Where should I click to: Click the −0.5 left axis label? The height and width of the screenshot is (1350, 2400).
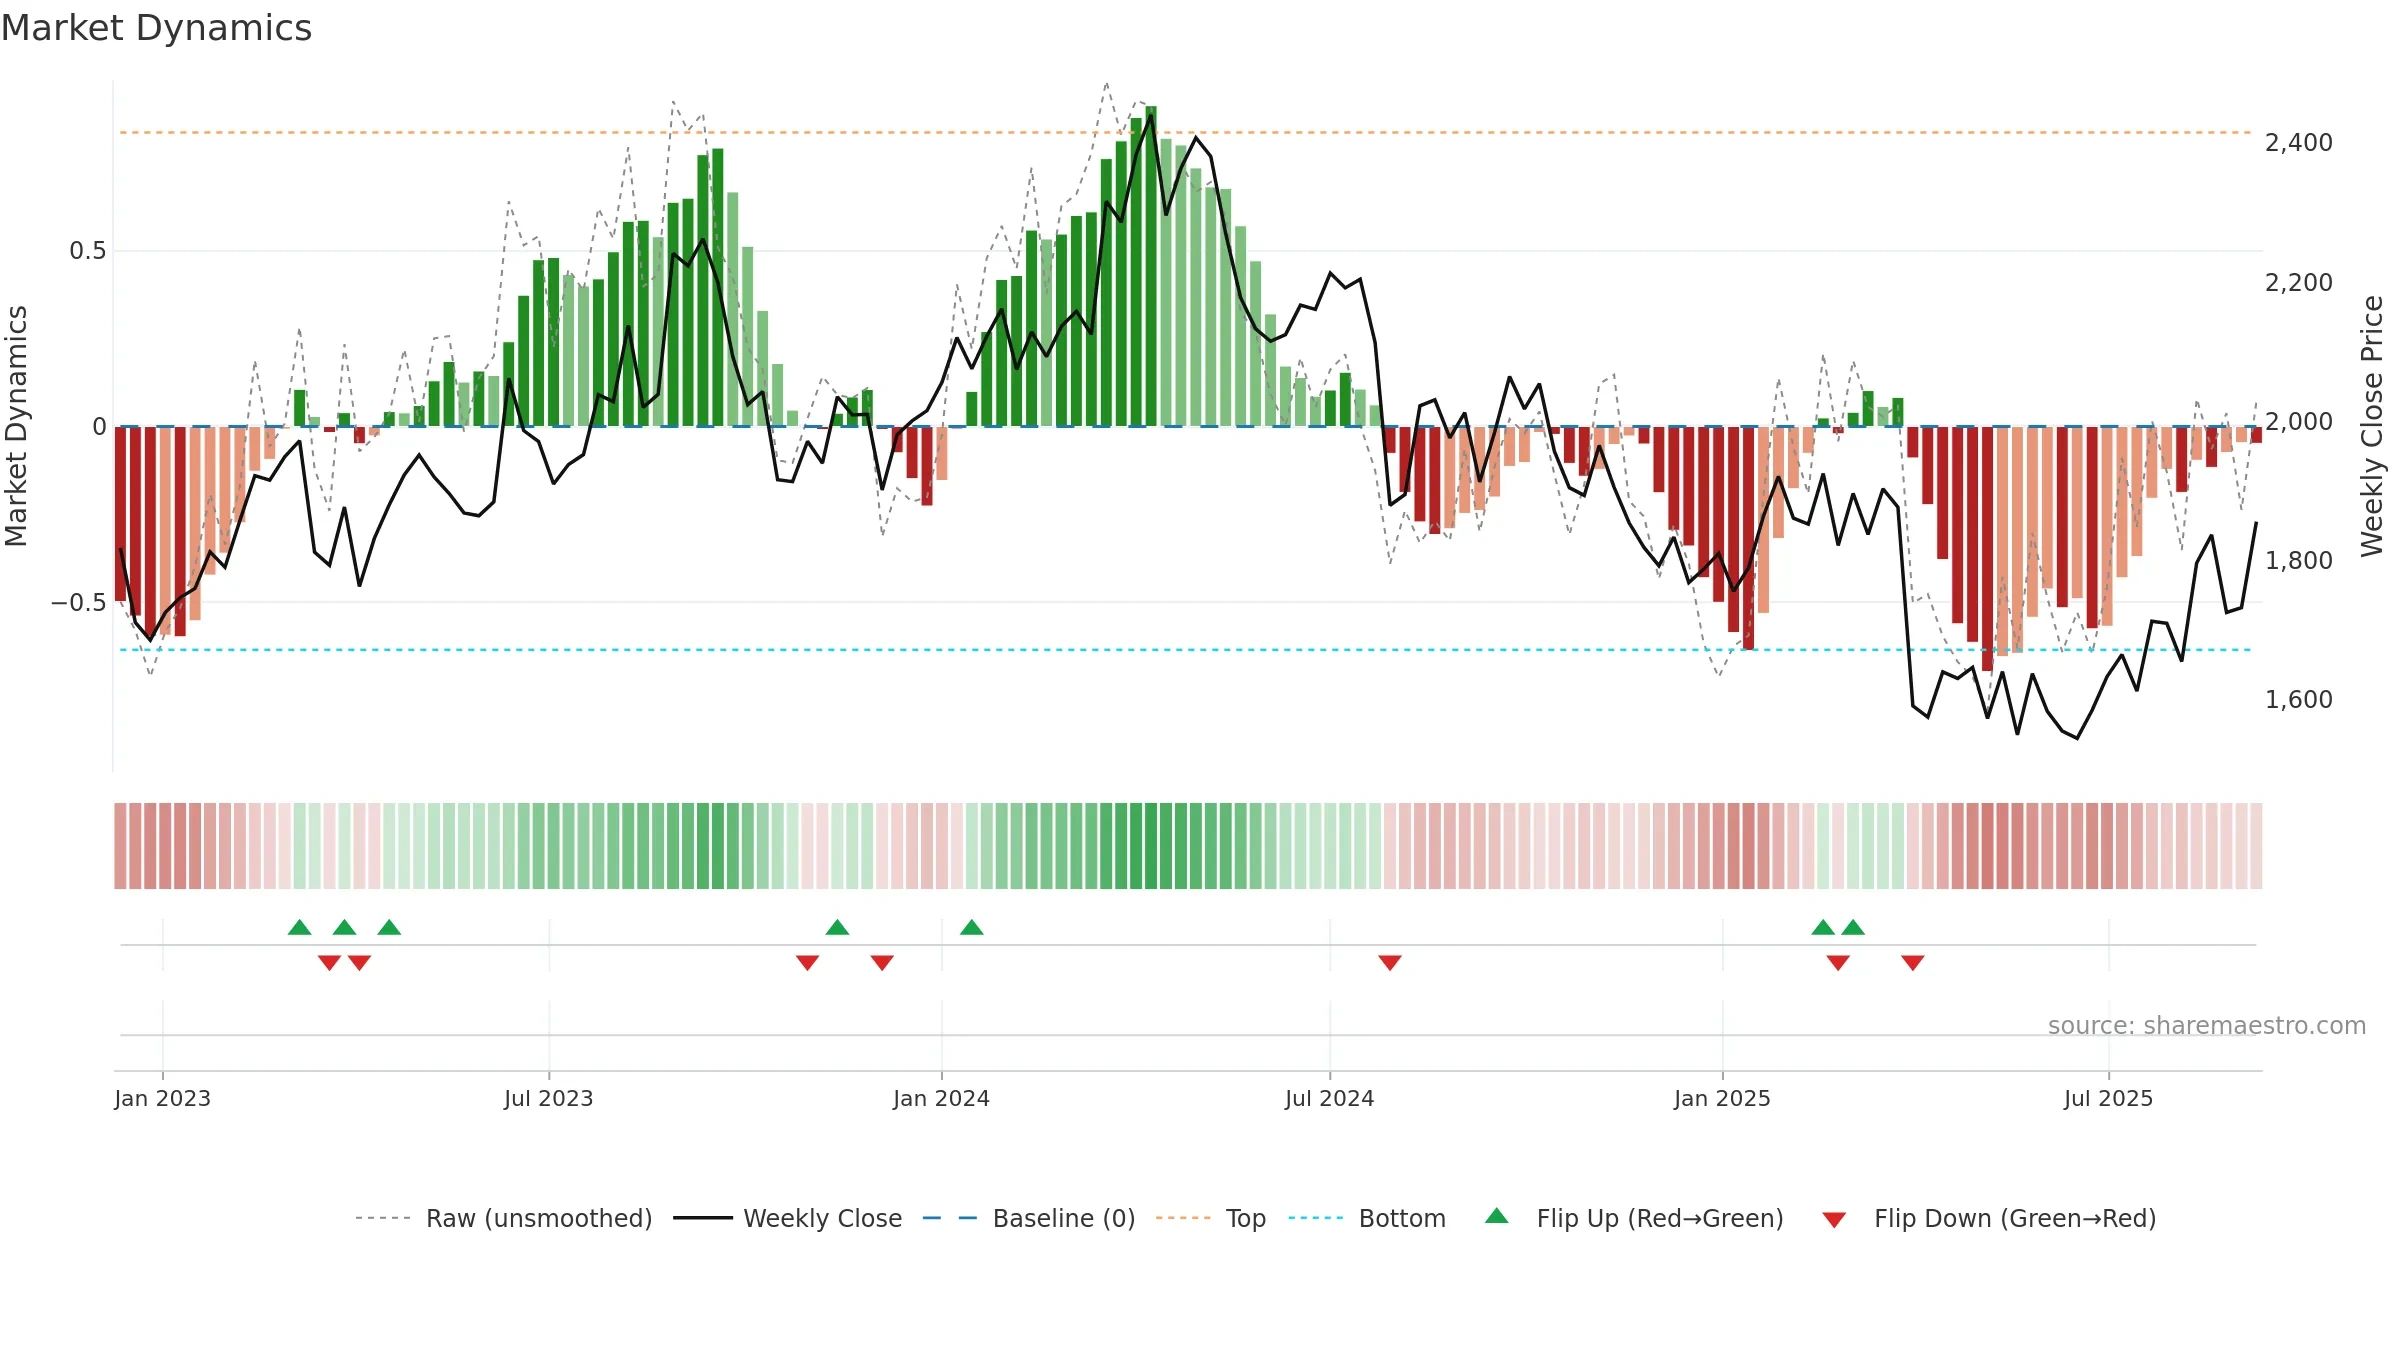[x=78, y=603]
